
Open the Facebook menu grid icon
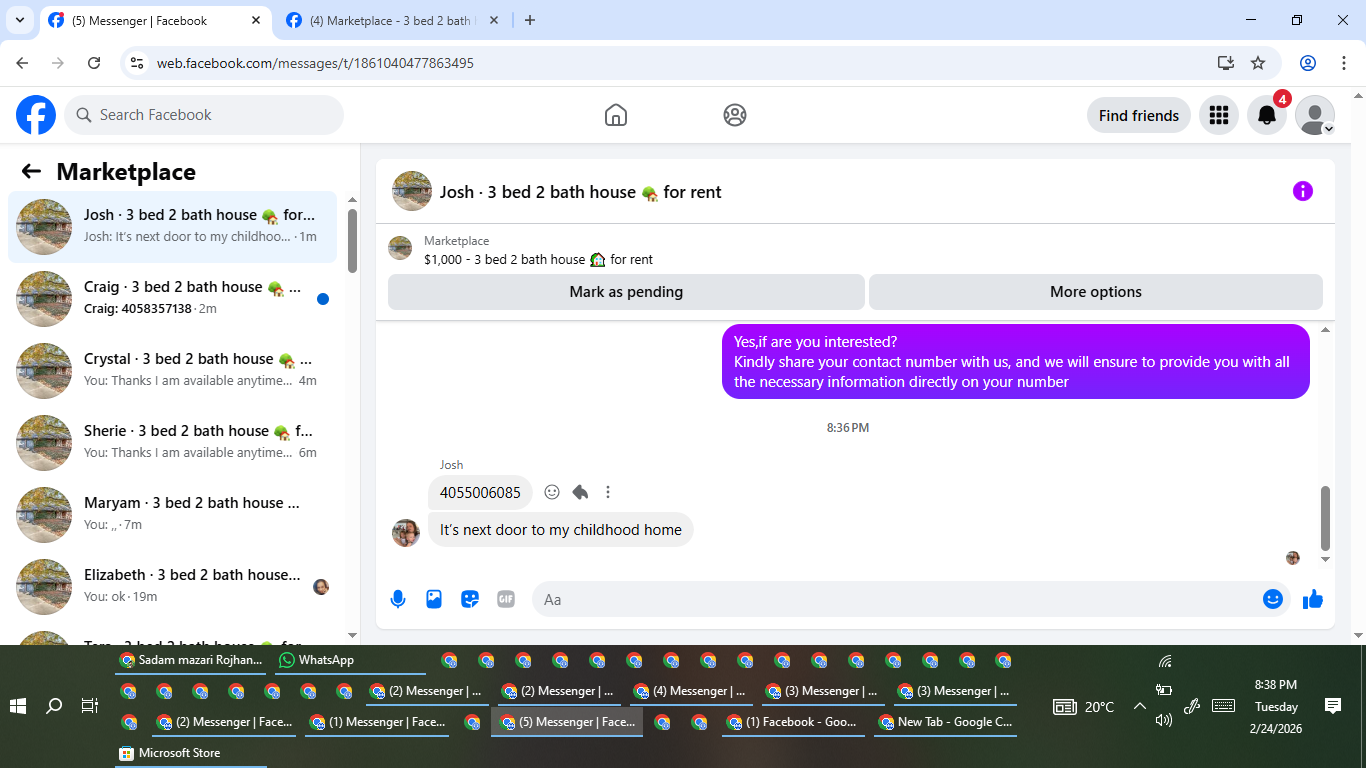(x=1218, y=115)
